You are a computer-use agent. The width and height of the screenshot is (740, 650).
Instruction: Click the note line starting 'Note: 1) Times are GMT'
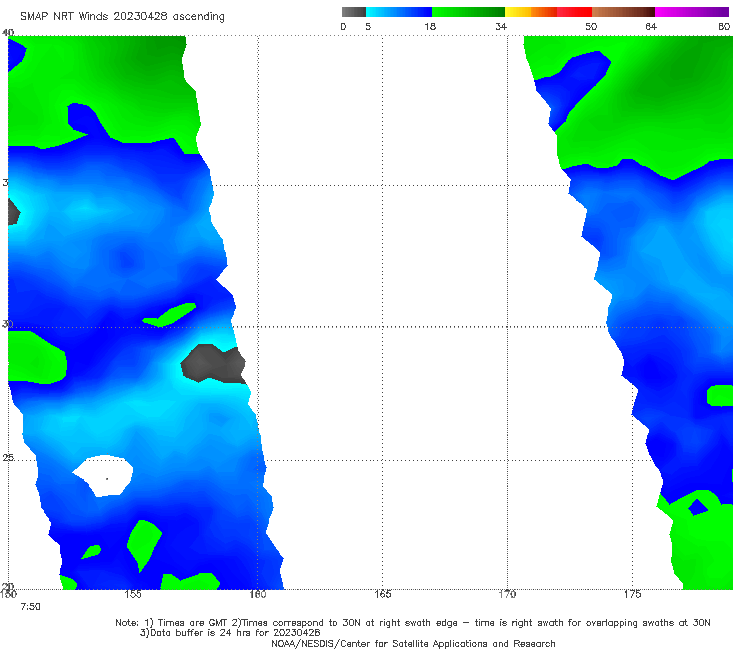[x=413, y=623]
